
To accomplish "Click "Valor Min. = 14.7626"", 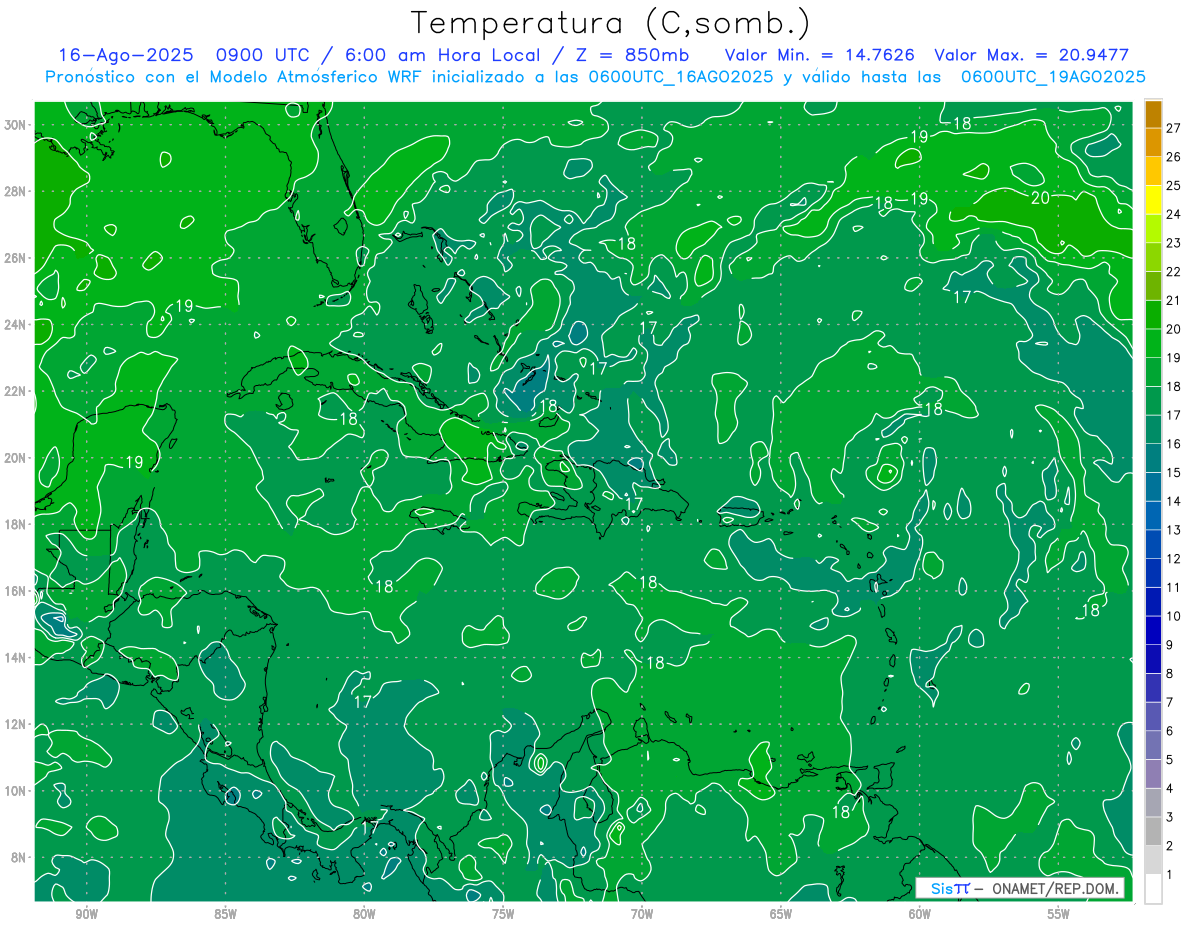I will pos(819,55).
